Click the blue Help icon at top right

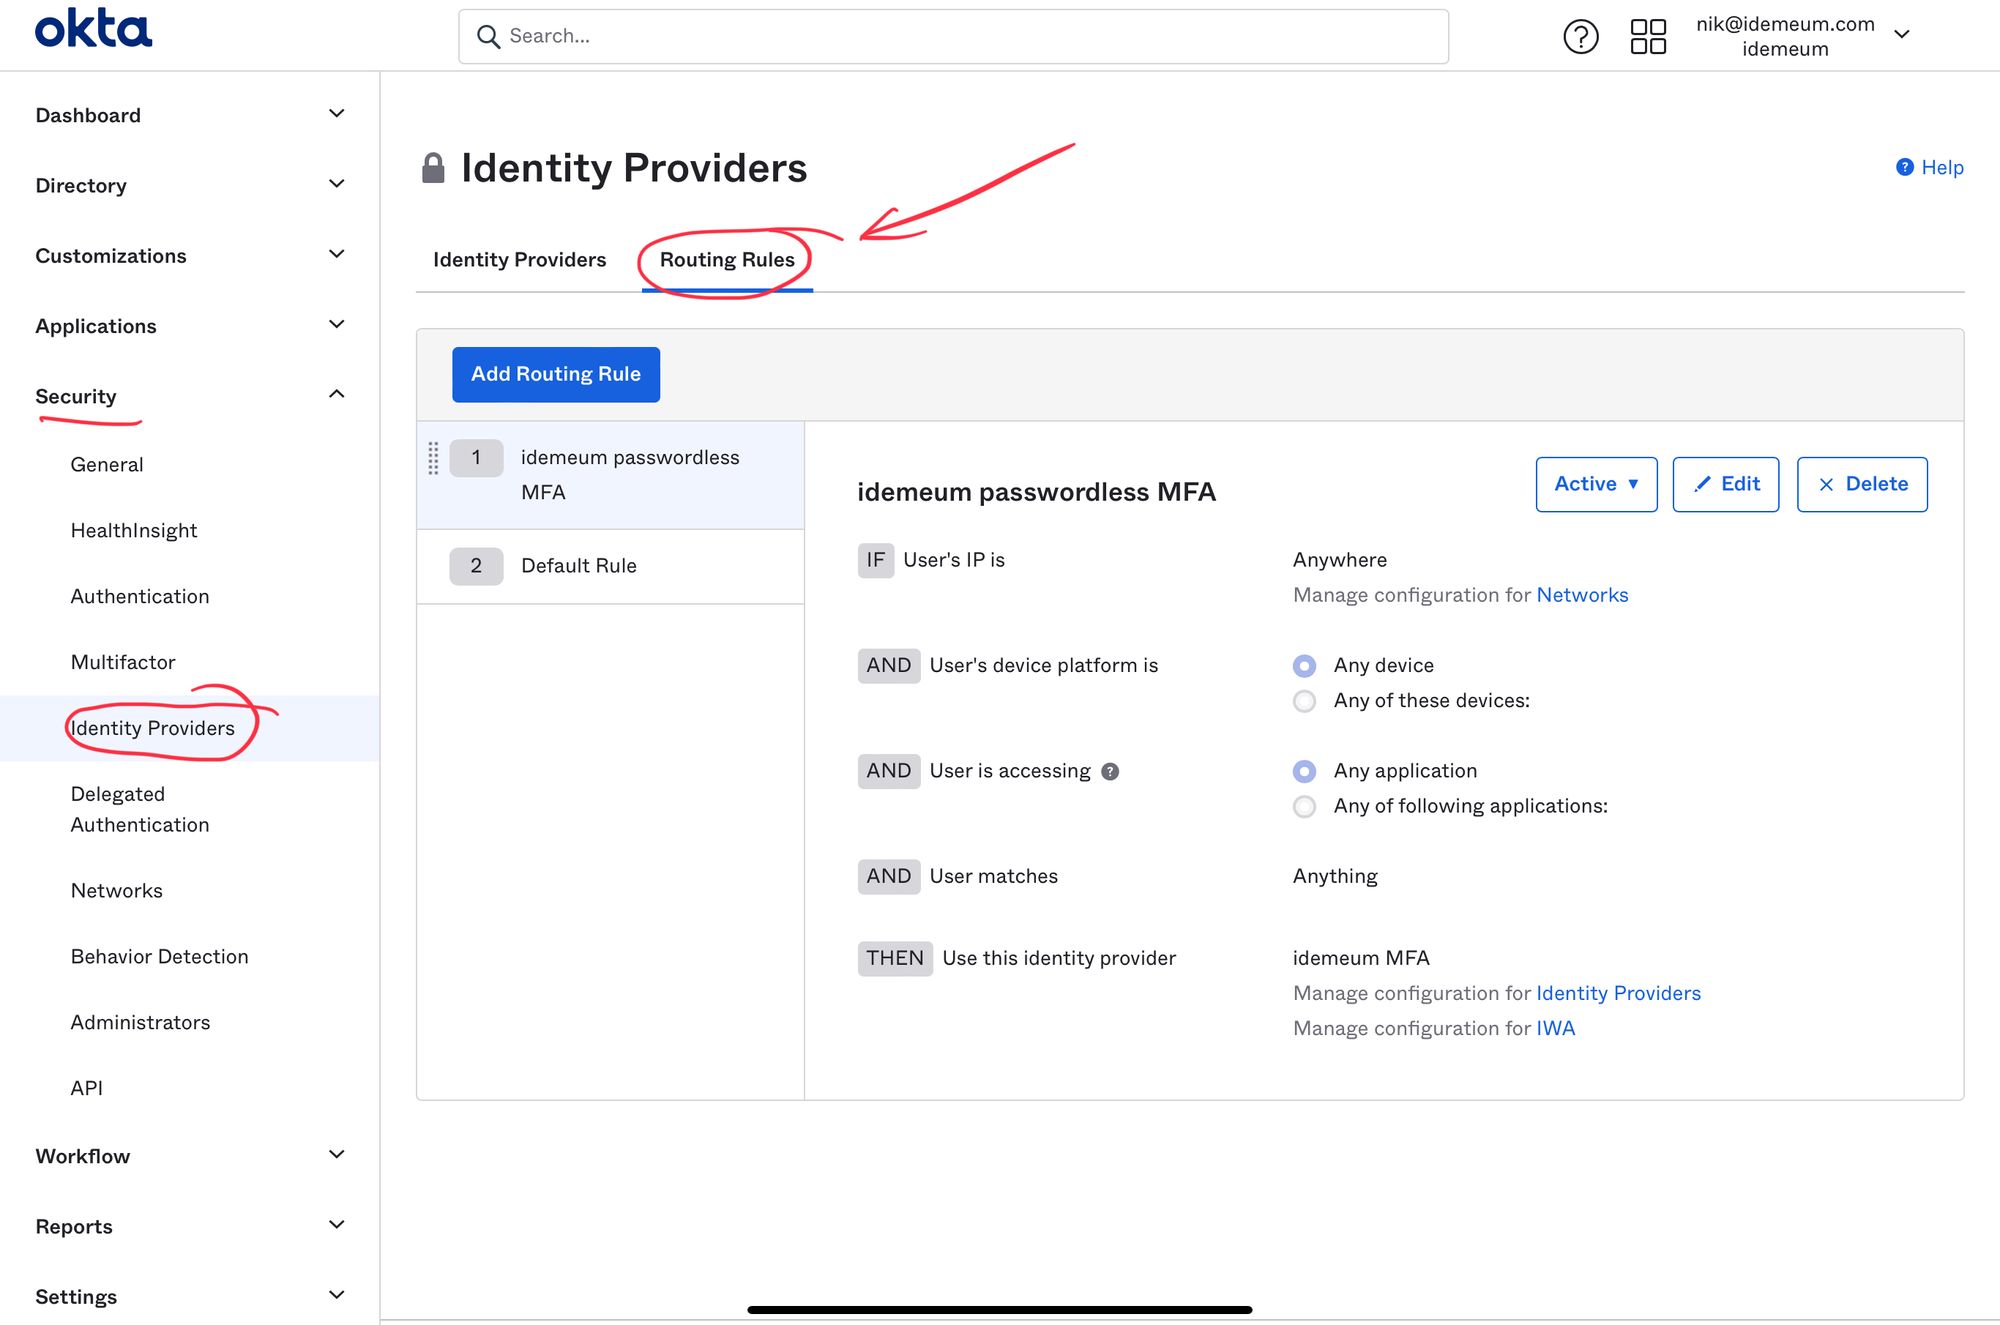pos(1905,167)
